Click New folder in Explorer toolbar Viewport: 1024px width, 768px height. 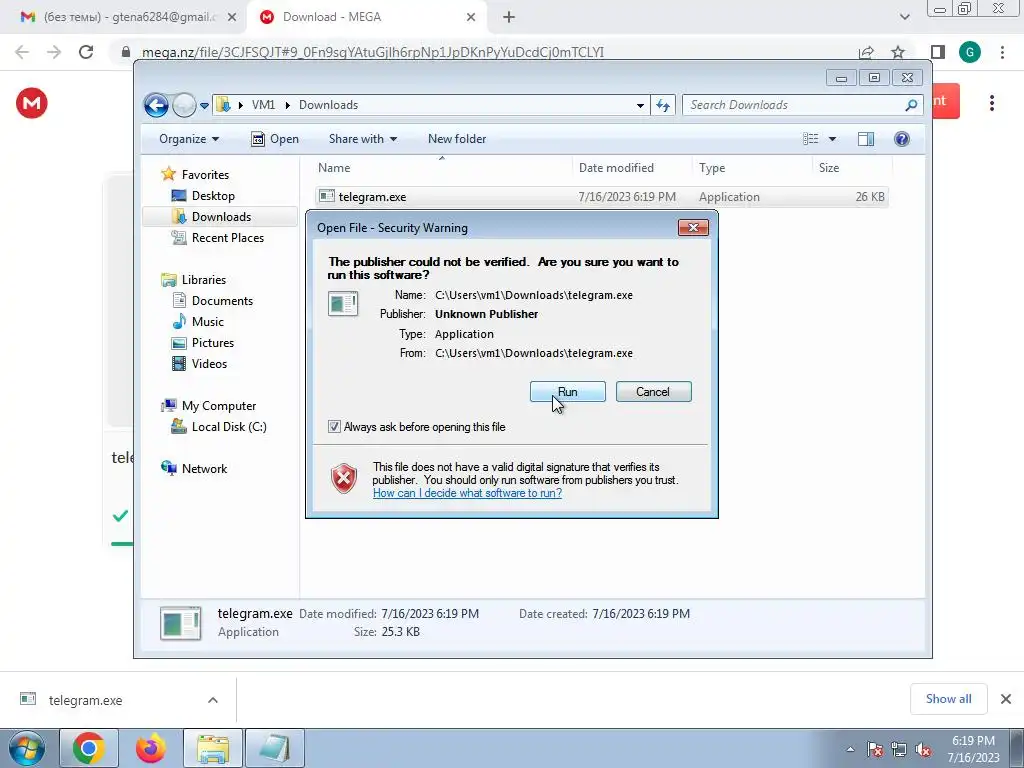pyautogui.click(x=456, y=139)
